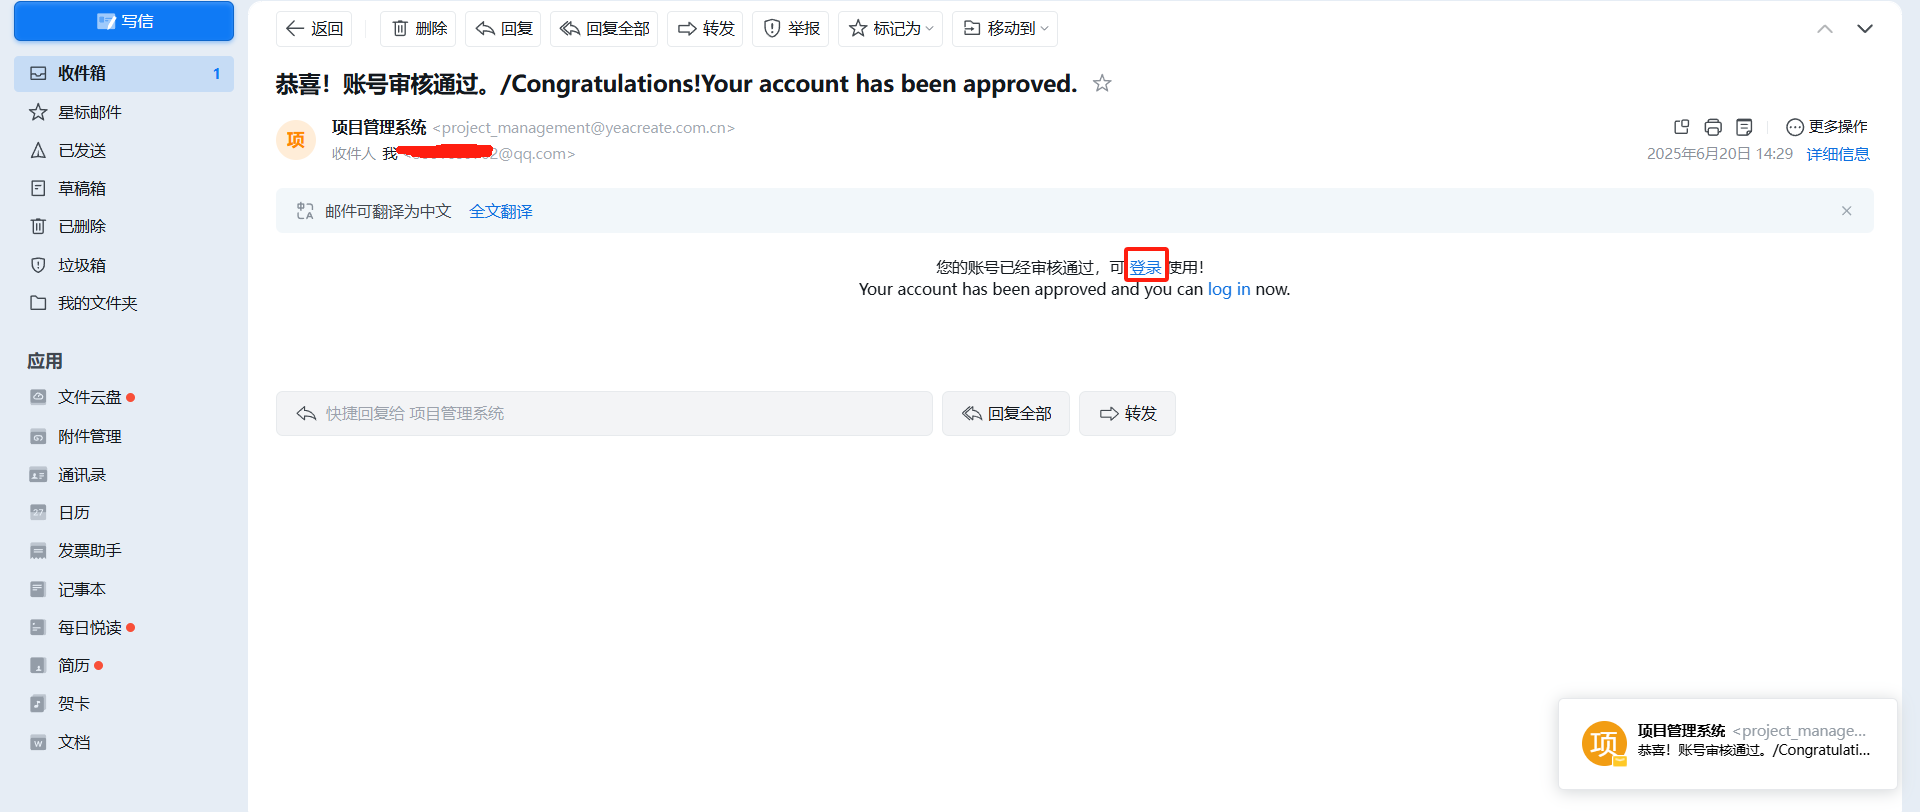This screenshot has width=1920, height=812.
Task: Click 删除 delete button in toolbar
Action: tap(418, 29)
